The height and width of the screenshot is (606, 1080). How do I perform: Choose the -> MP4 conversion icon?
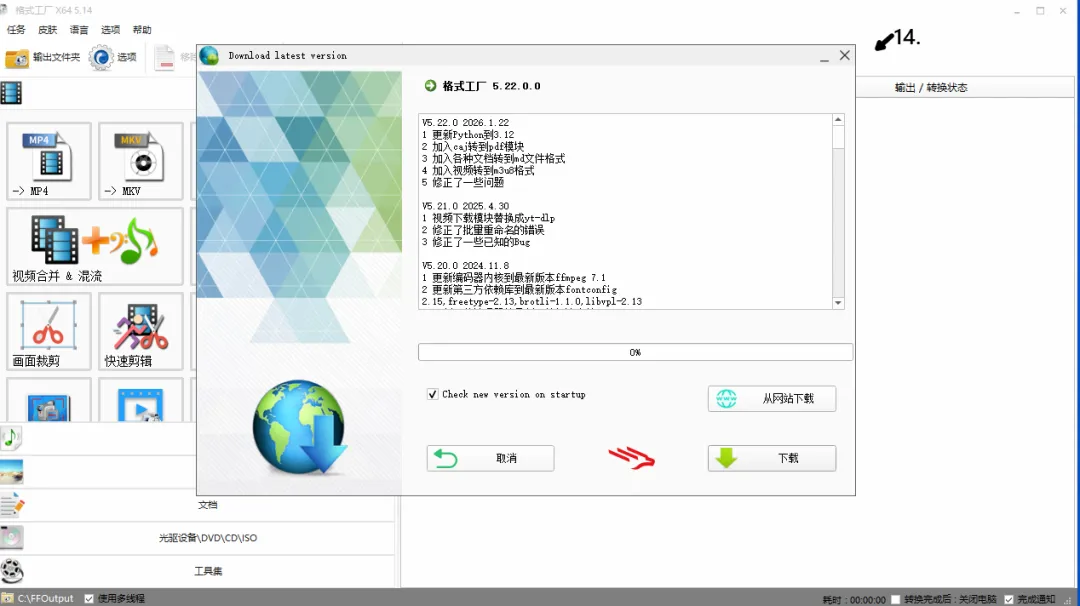pos(49,162)
